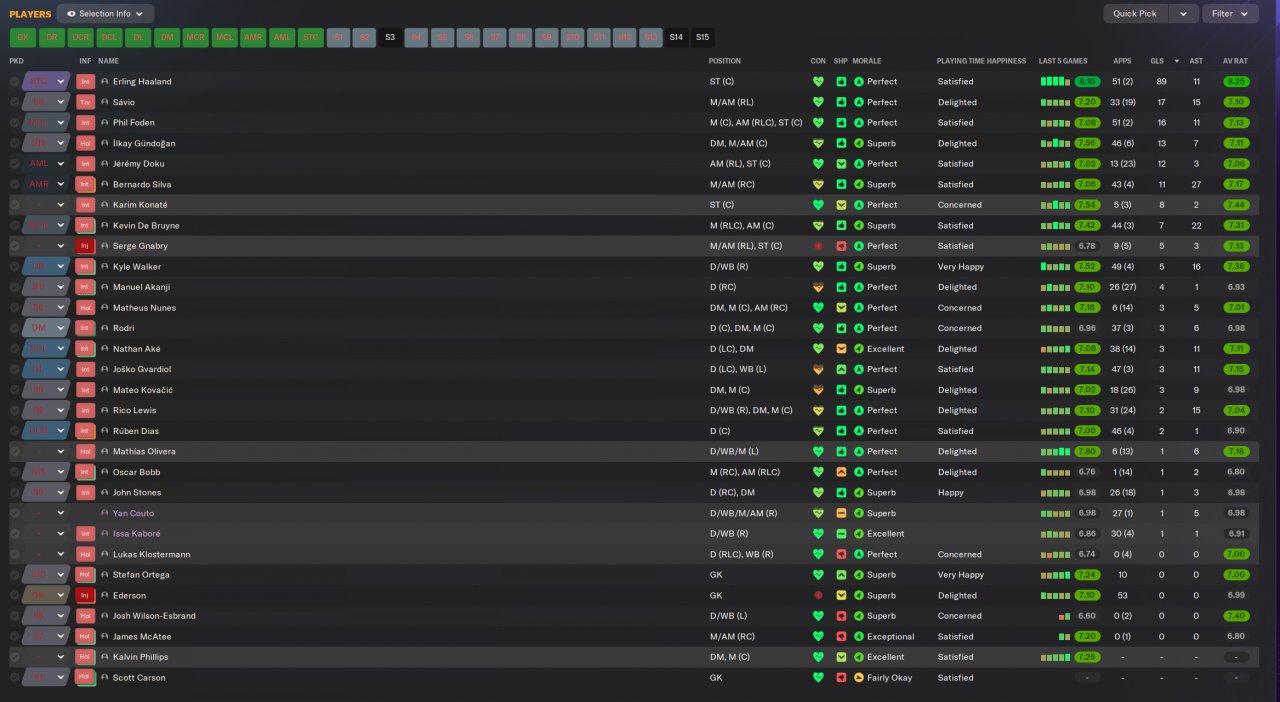The image size is (1280, 702).
Task: Open position dropdown for Ederson
Action: click(x=60, y=596)
